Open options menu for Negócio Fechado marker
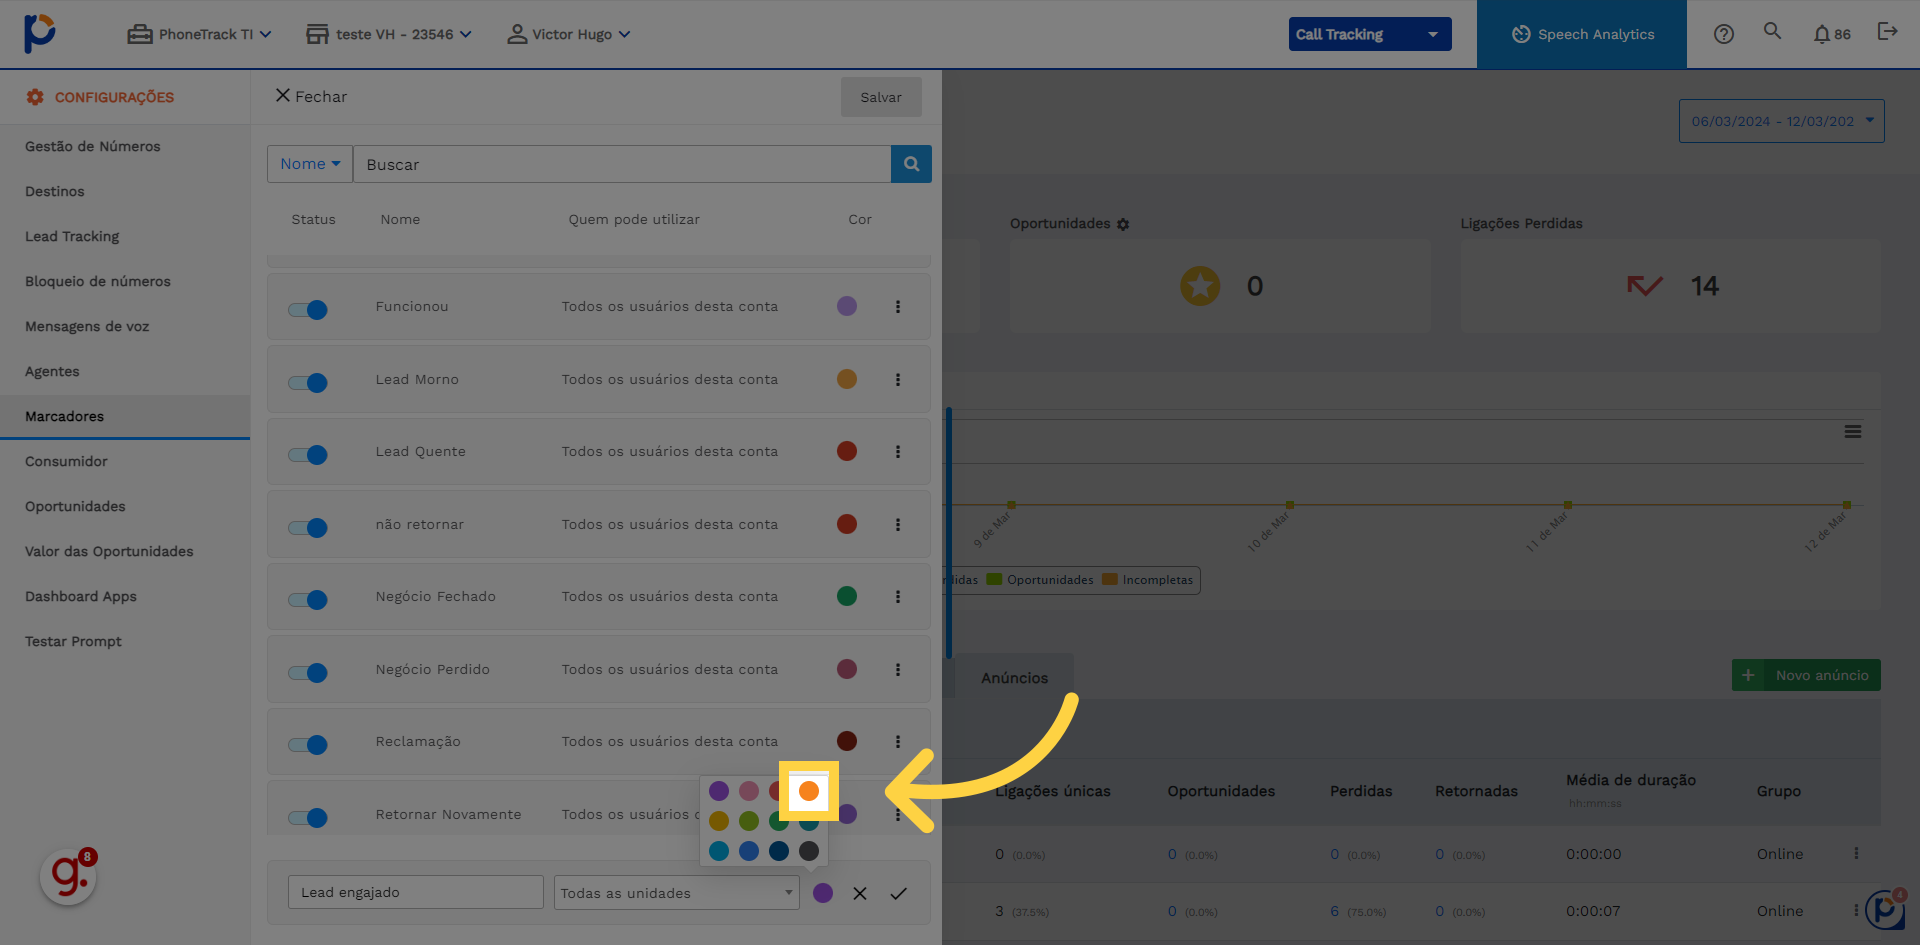The height and width of the screenshot is (945, 1920). pyautogui.click(x=898, y=597)
